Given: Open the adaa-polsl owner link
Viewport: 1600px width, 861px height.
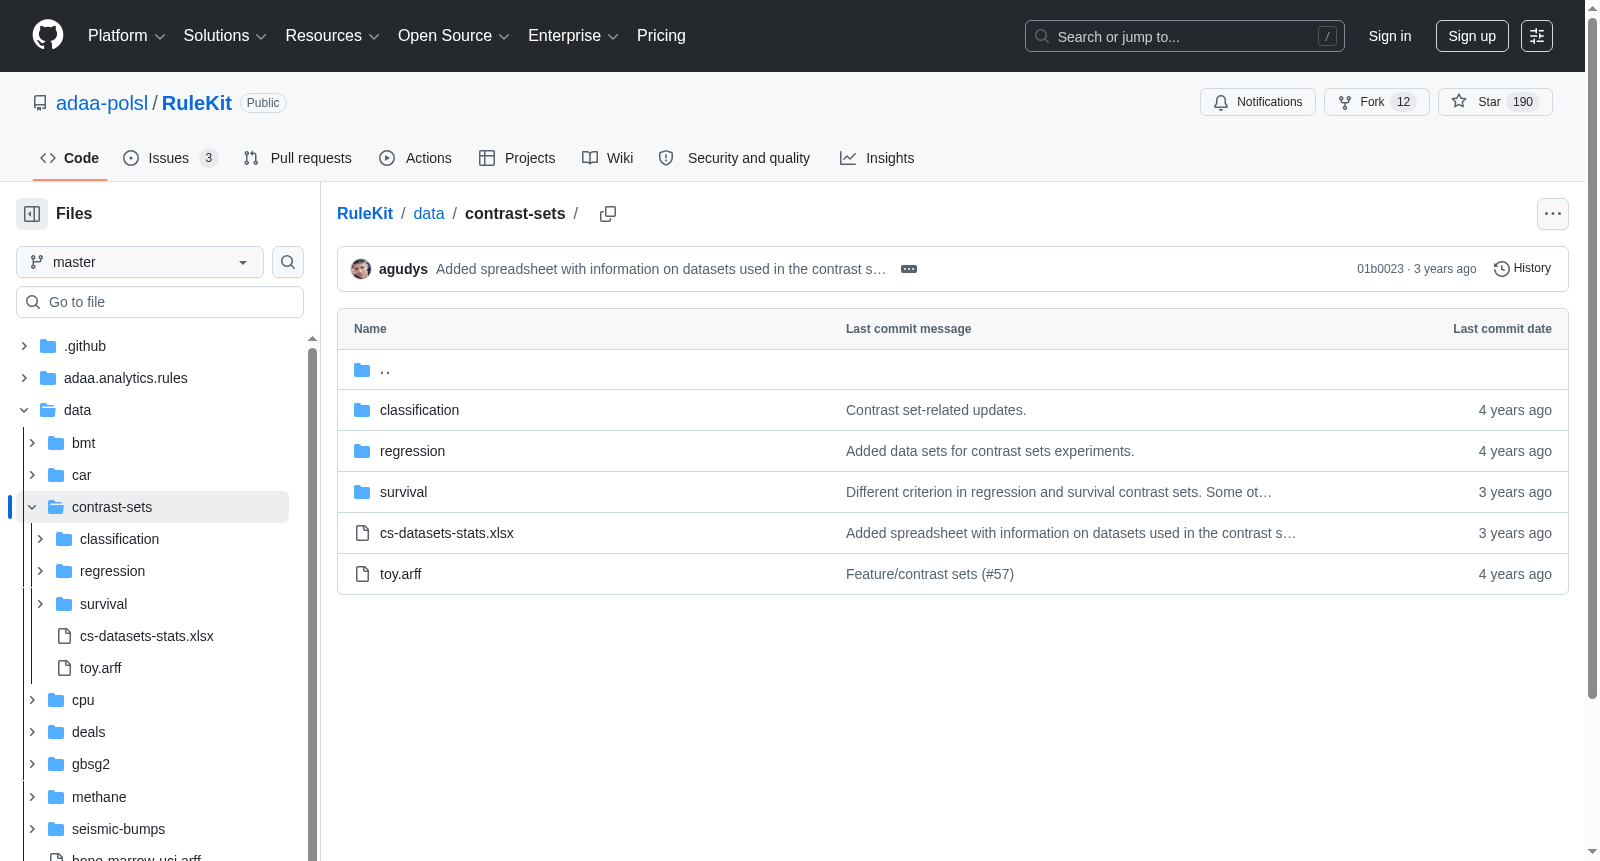Looking at the screenshot, I should tap(102, 103).
